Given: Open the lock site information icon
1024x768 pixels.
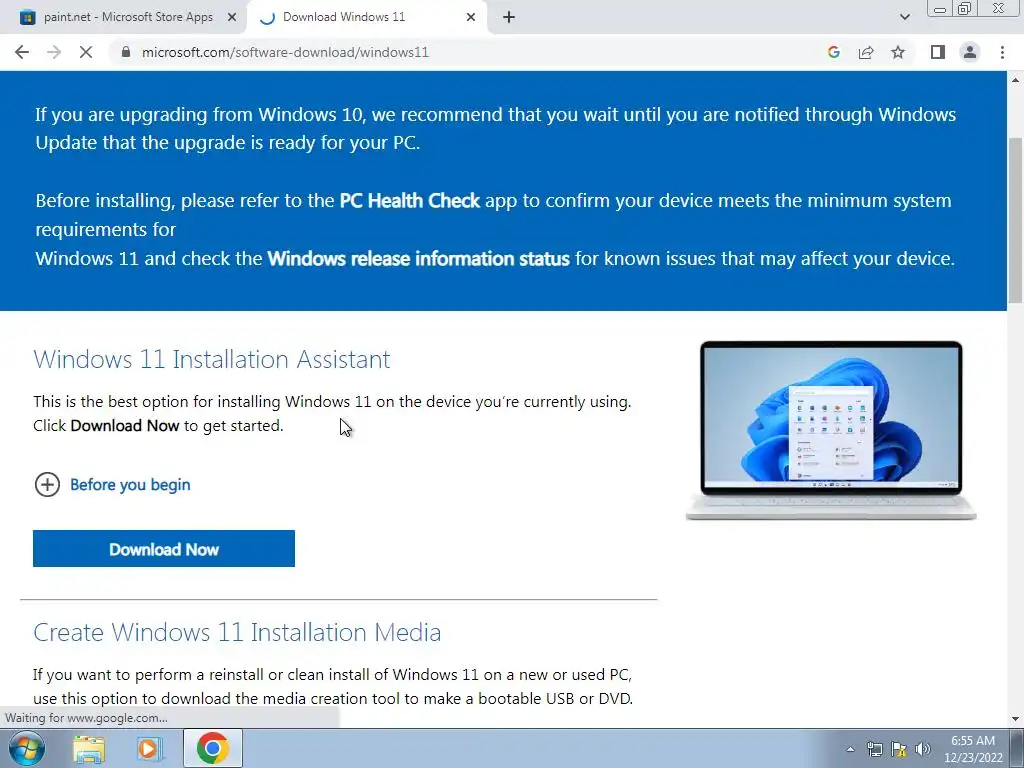Looking at the screenshot, I should [x=126, y=52].
